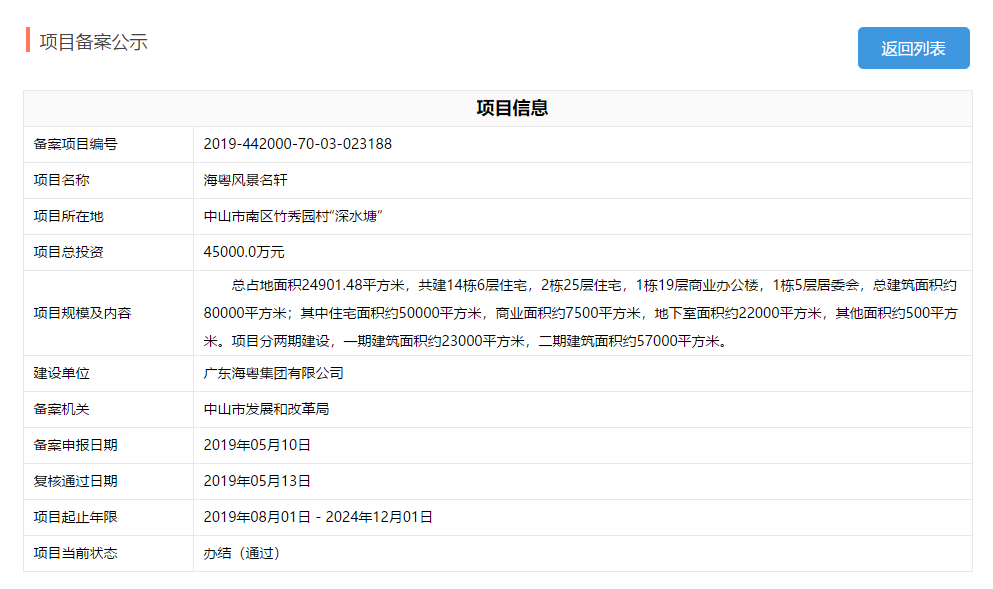The height and width of the screenshot is (589, 993).
Task: Click the 建设单位 label cell
Action: (x=108, y=374)
